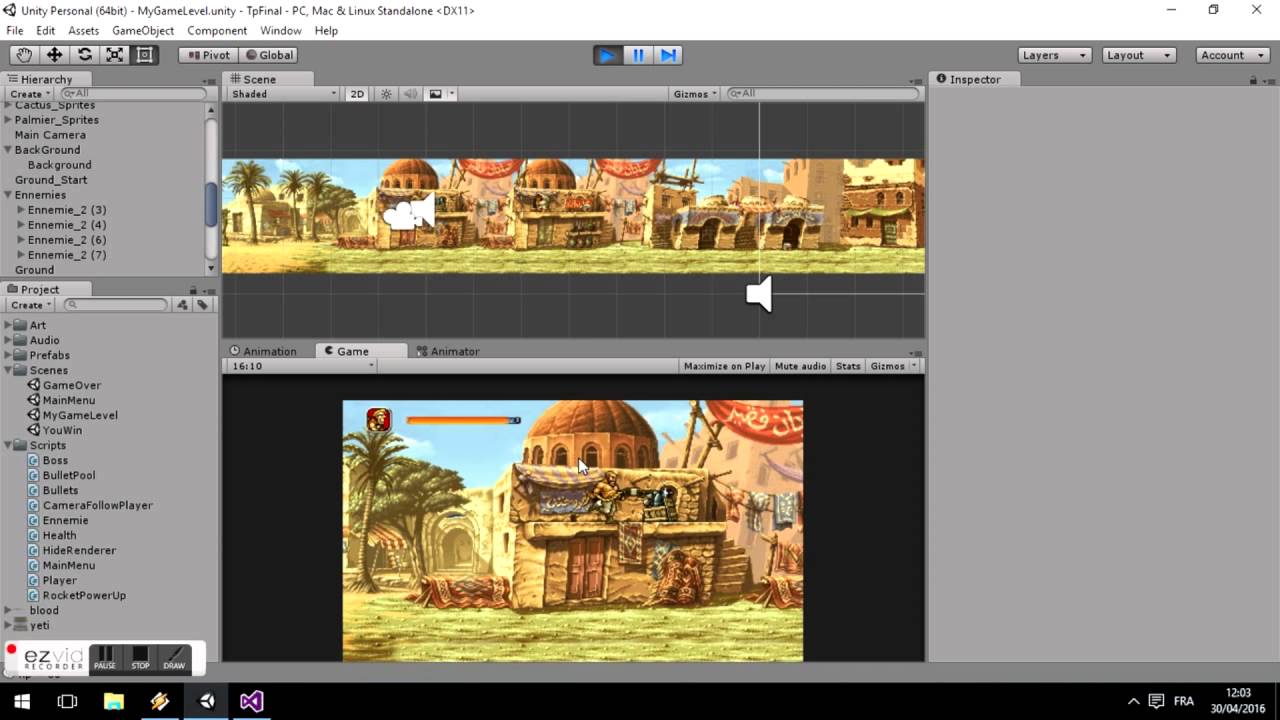This screenshot has width=1280, height=720.
Task: Select the Rect transform tool
Action: coord(144,55)
